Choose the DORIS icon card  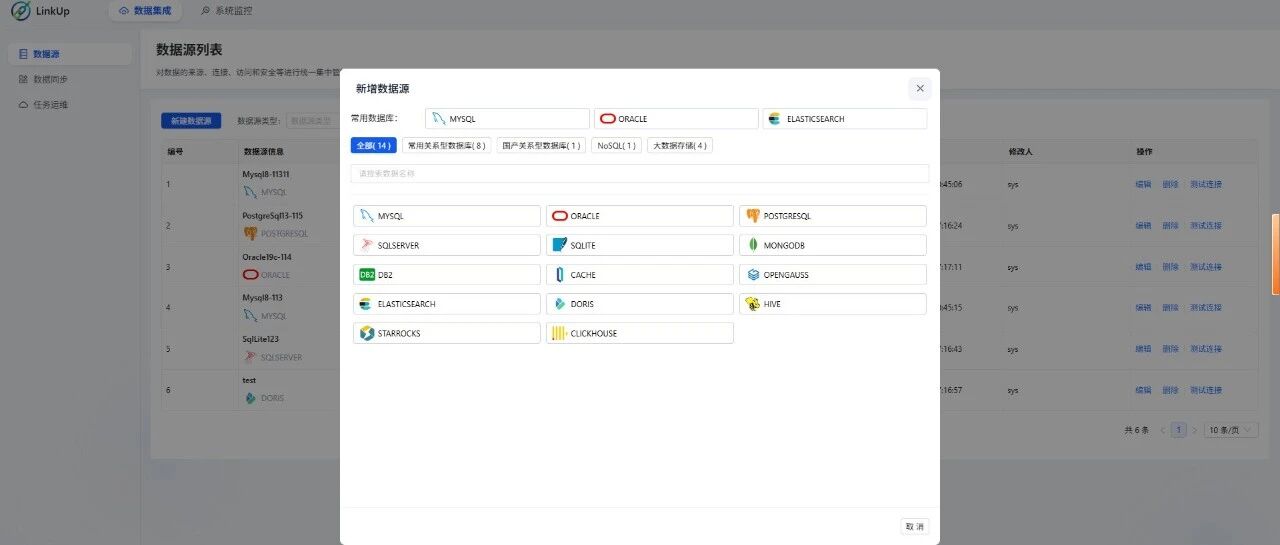(x=640, y=304)
